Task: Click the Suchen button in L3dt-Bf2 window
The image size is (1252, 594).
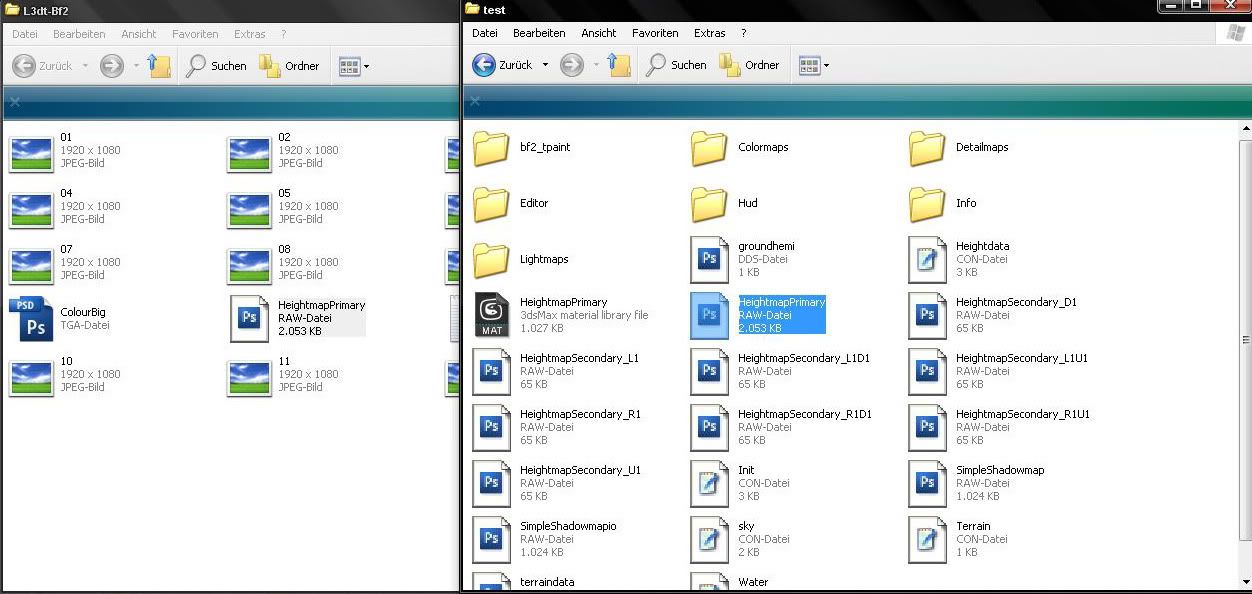Action: 217,66
